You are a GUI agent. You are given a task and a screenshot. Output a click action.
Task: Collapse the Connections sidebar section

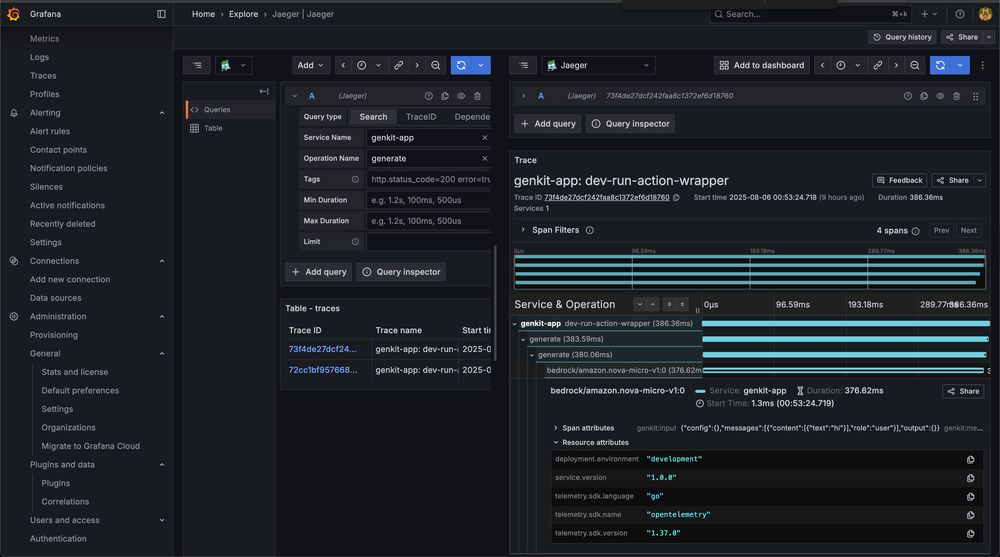pos(161,261)
